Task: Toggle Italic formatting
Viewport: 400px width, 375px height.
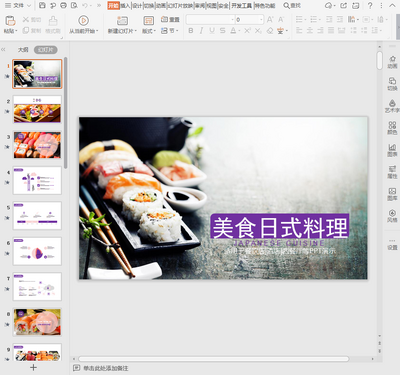Action: click(x=201, y=31)
